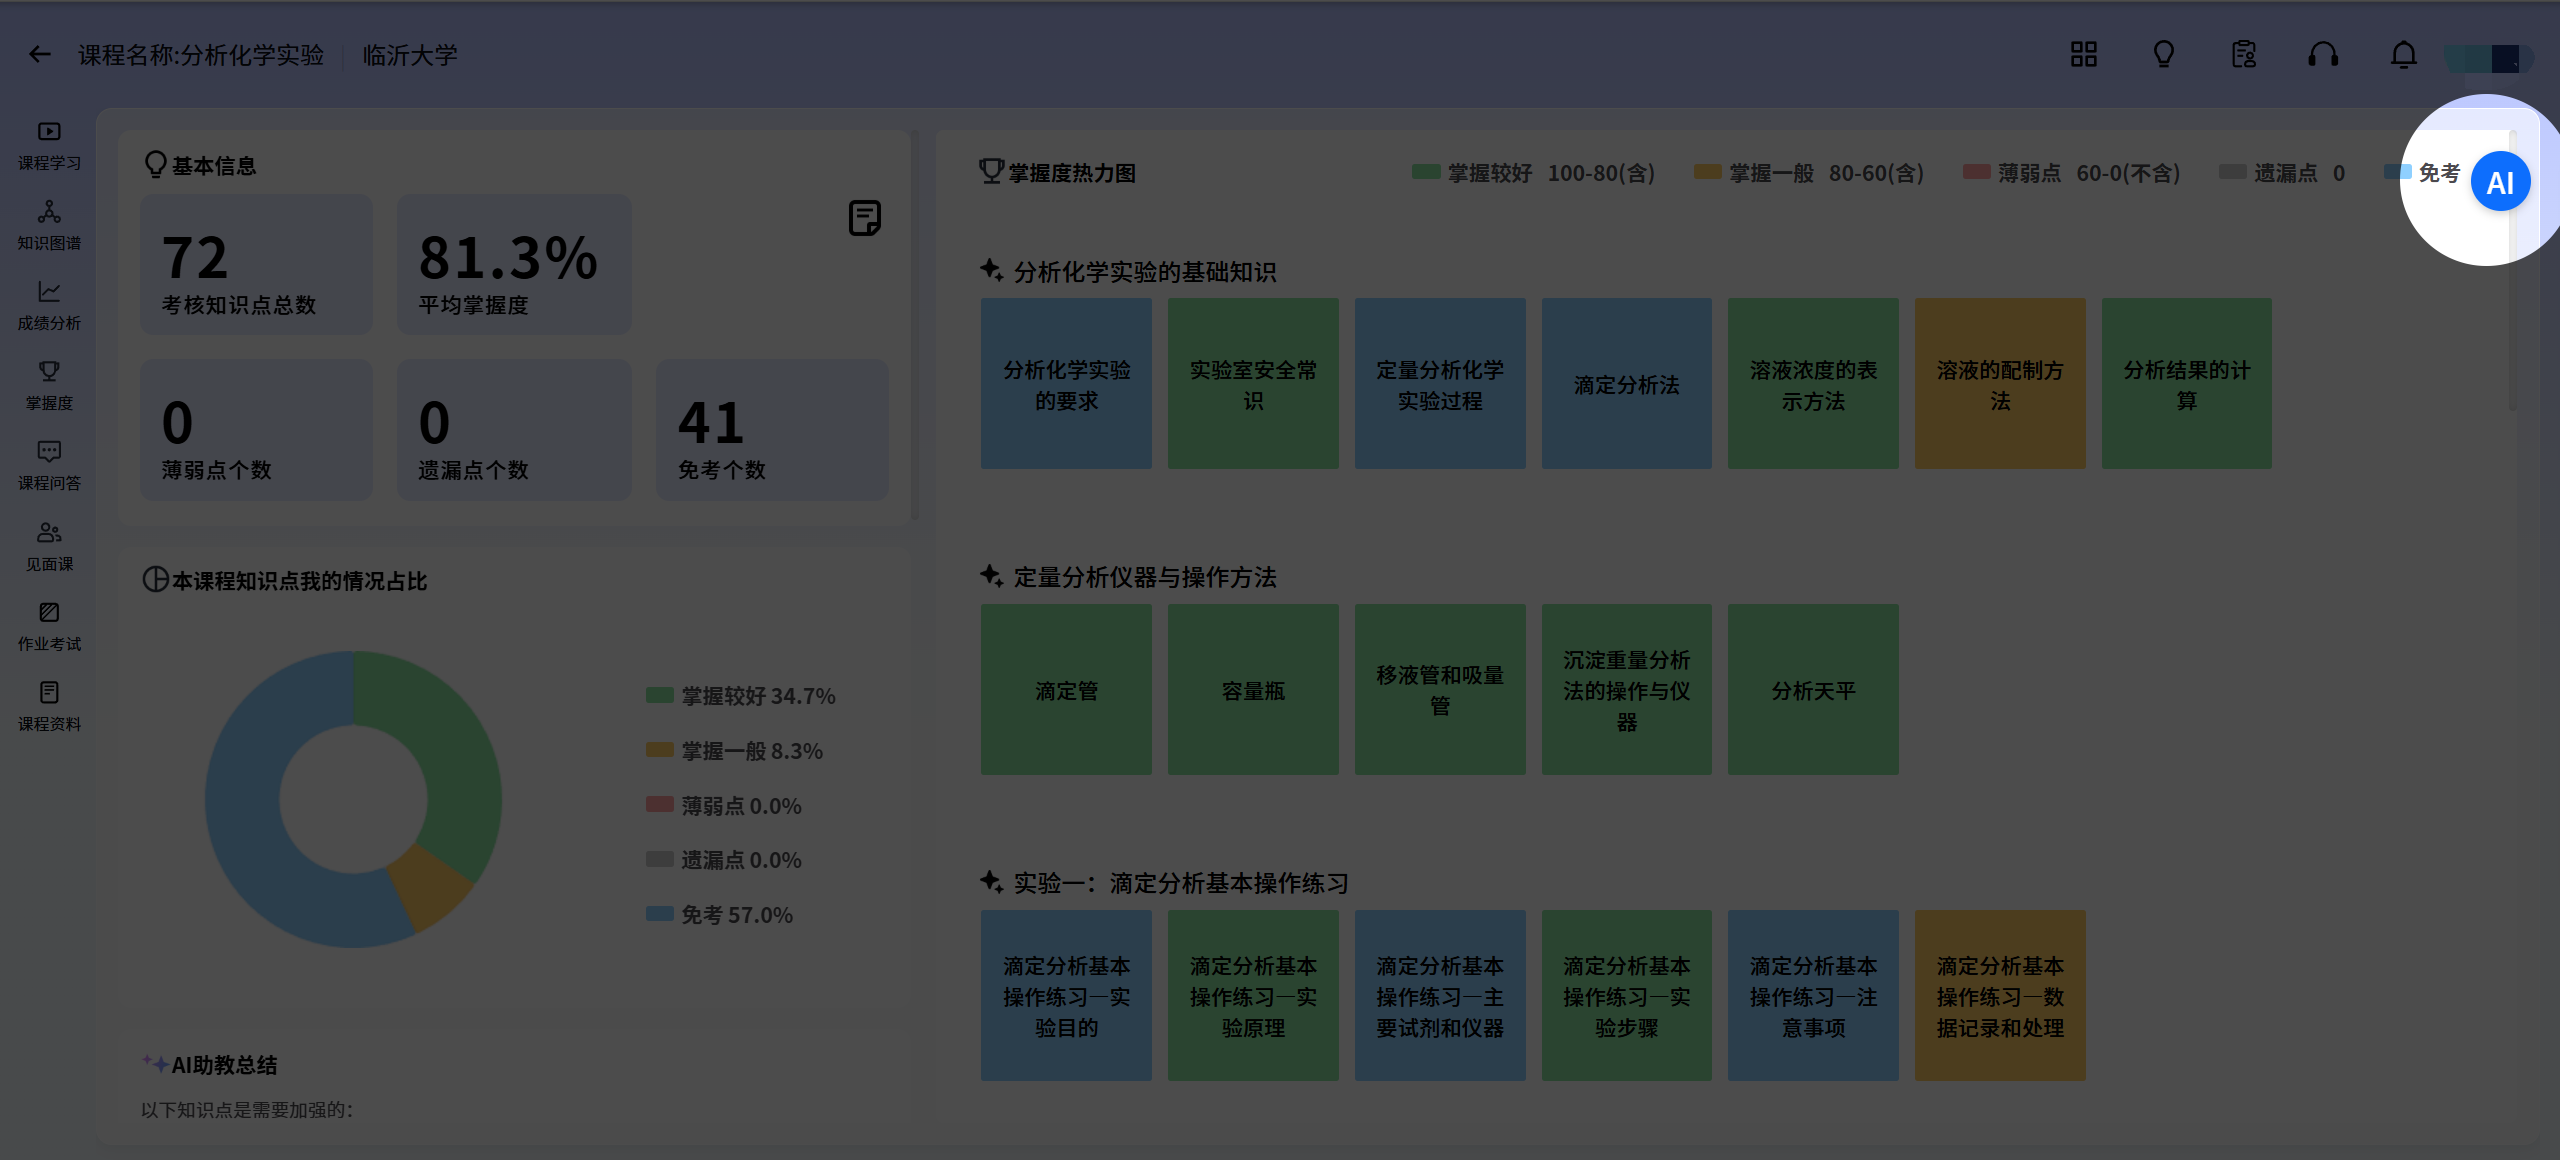Select 成绩分析 sidebar item

pyautogui.click(x=49, y=306)
